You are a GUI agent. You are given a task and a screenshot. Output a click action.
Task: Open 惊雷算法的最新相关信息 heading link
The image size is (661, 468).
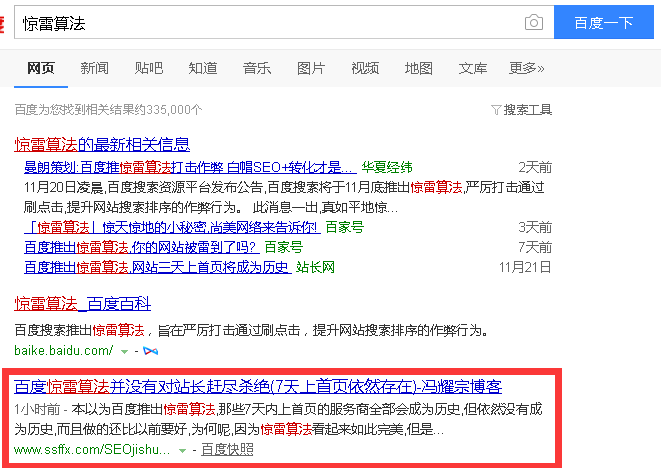tap(102, 145)
